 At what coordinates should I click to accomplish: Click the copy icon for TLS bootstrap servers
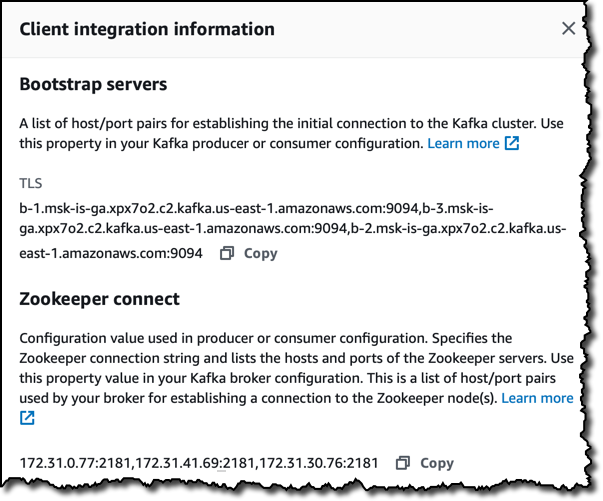pyautogui.click(x=226, y=253)
